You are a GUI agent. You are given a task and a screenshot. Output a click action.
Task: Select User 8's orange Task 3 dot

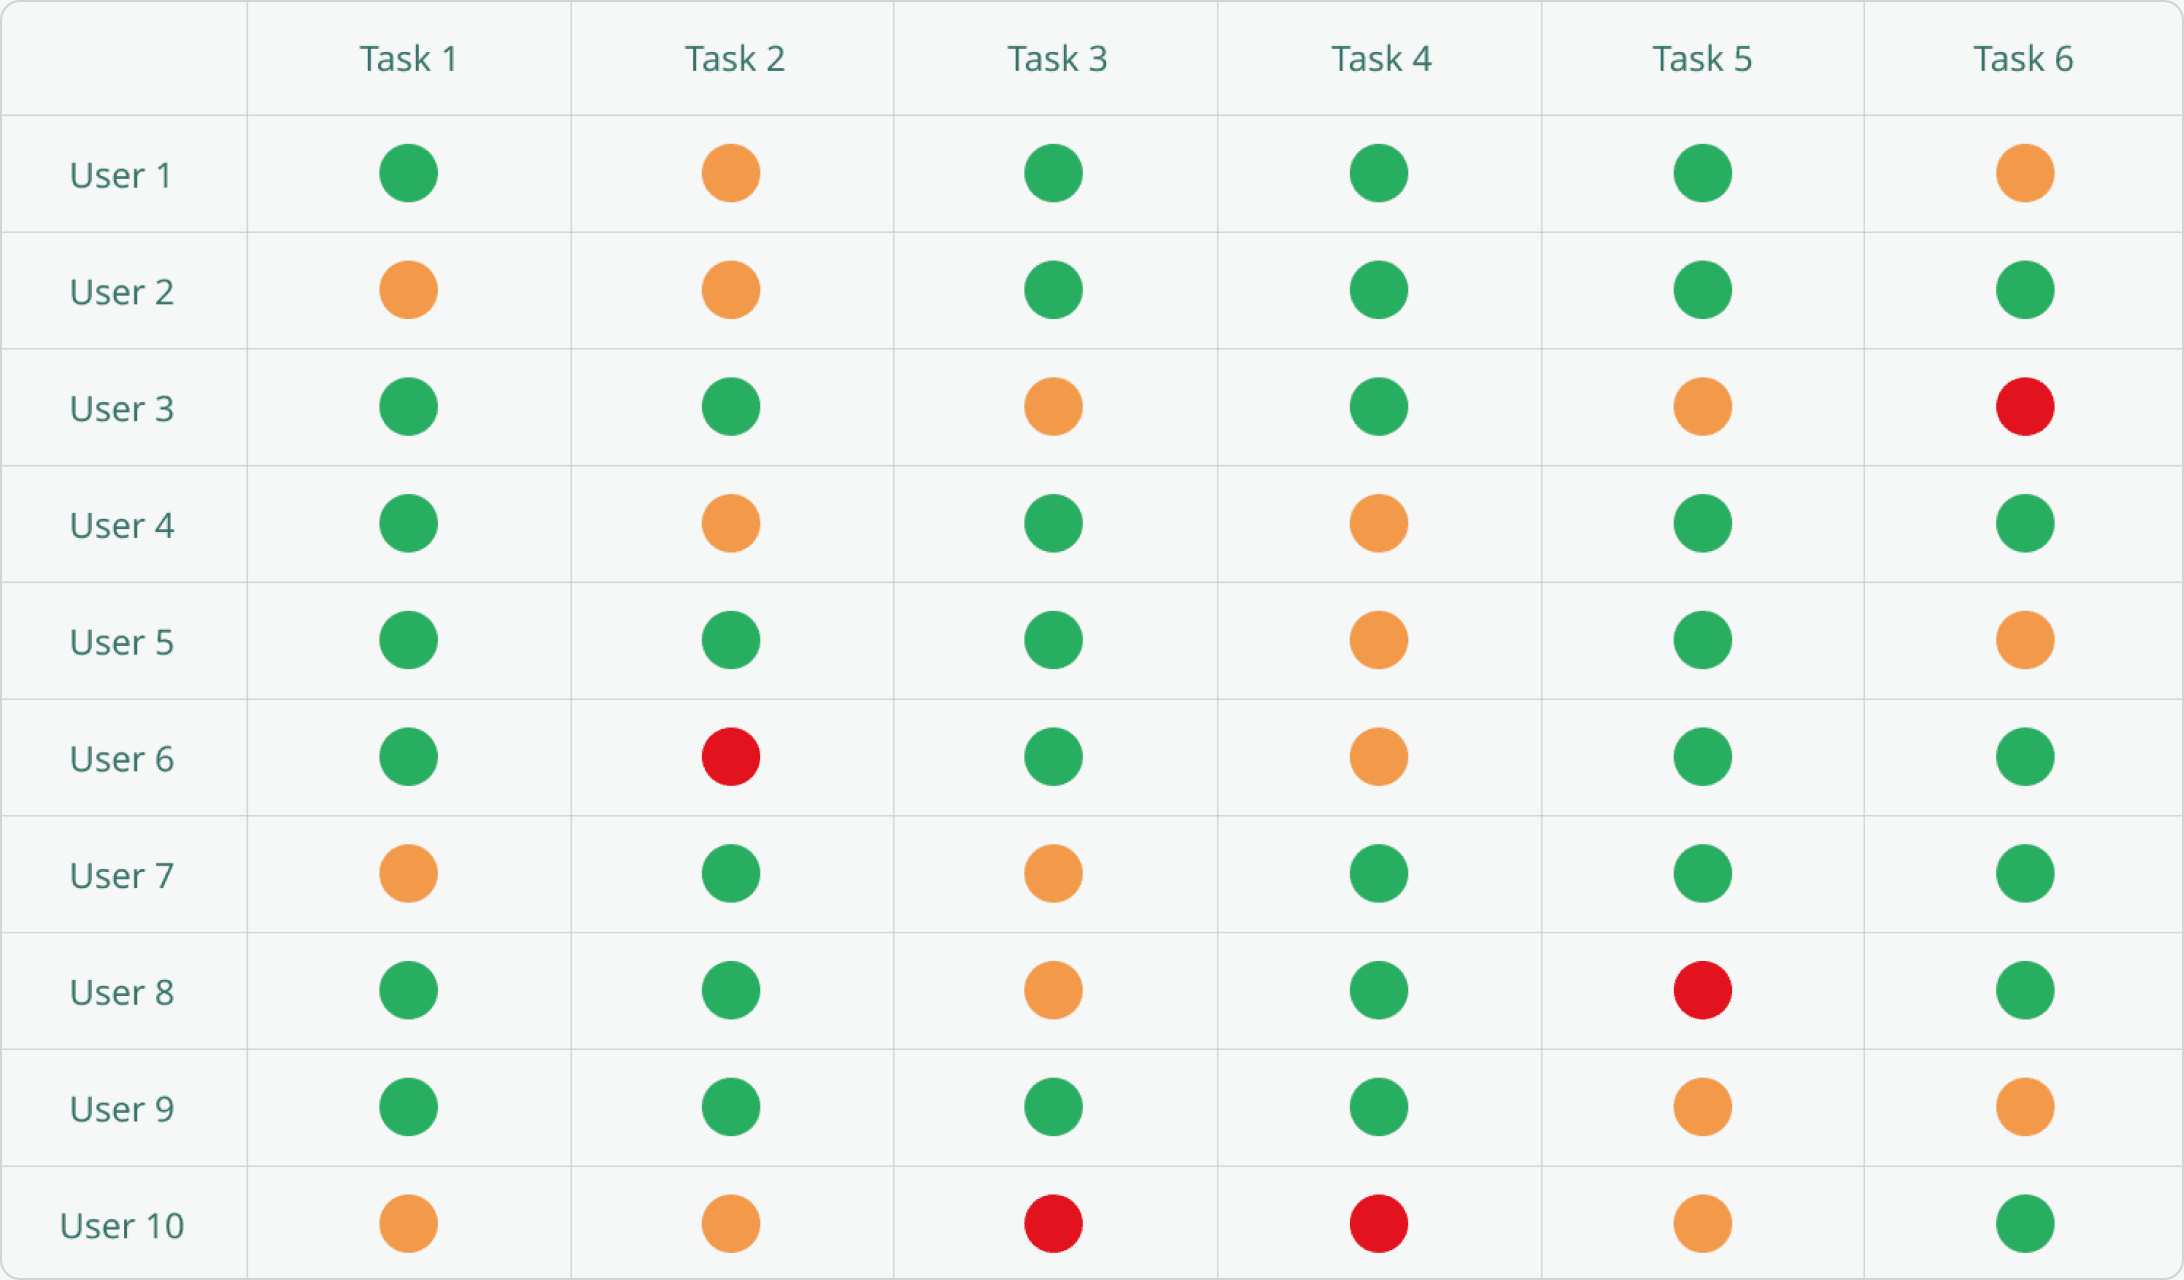tap(1053, 990)
